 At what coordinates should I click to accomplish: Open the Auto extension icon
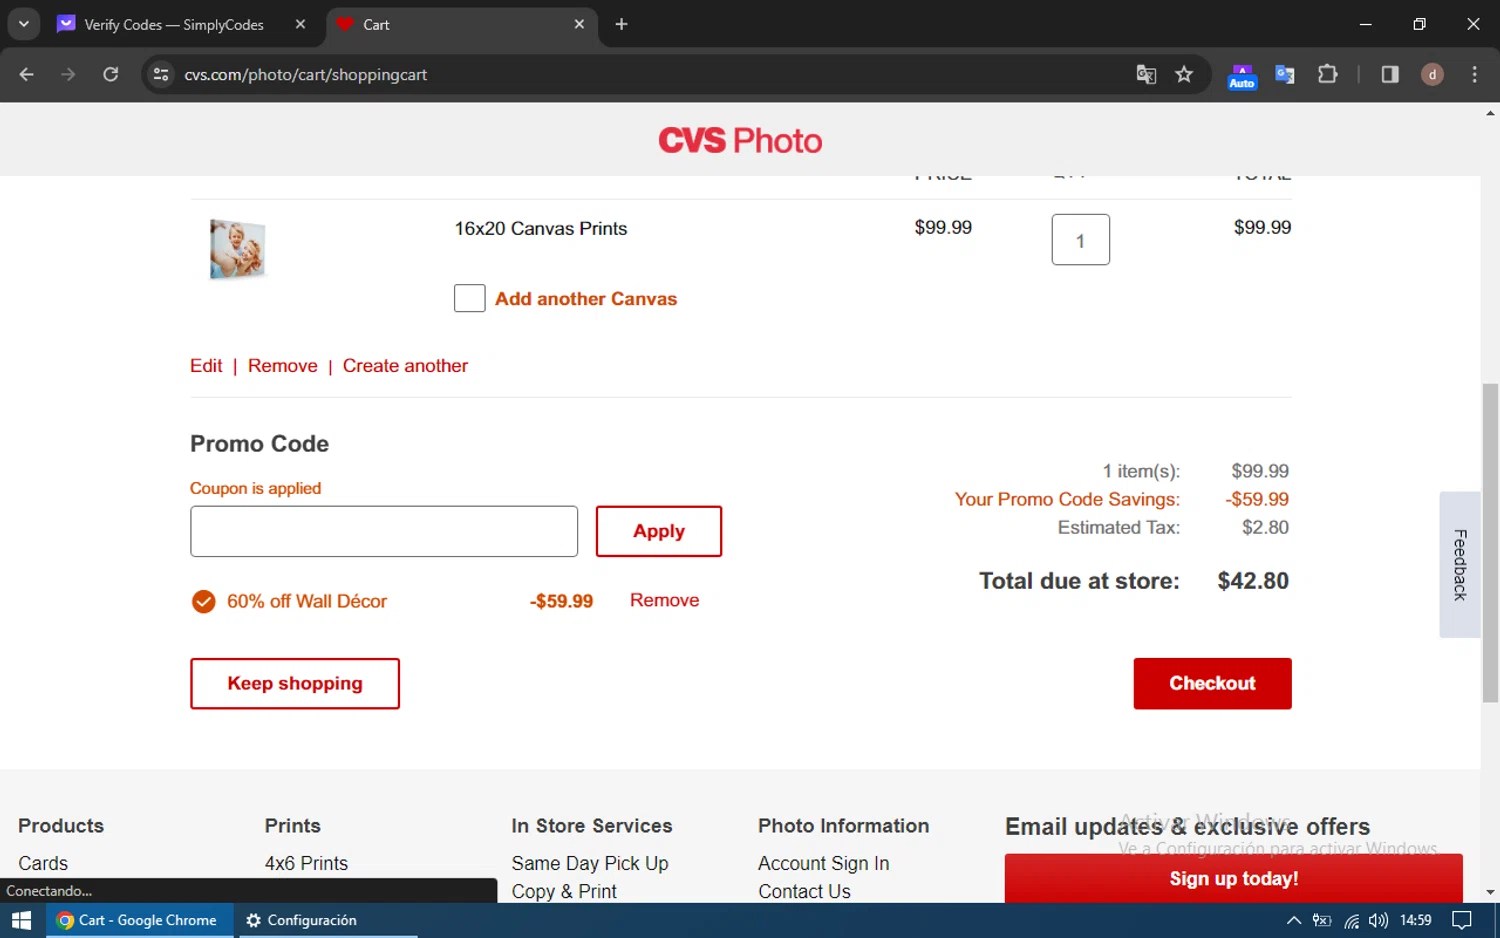pos(1242,76)
